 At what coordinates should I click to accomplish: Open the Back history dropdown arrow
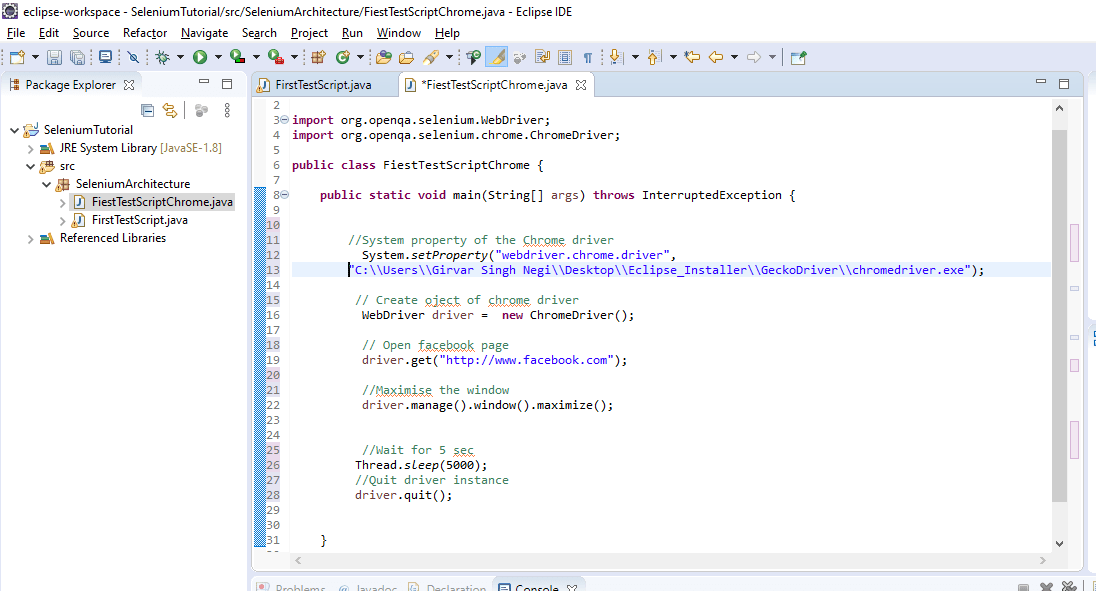point(734,57)
